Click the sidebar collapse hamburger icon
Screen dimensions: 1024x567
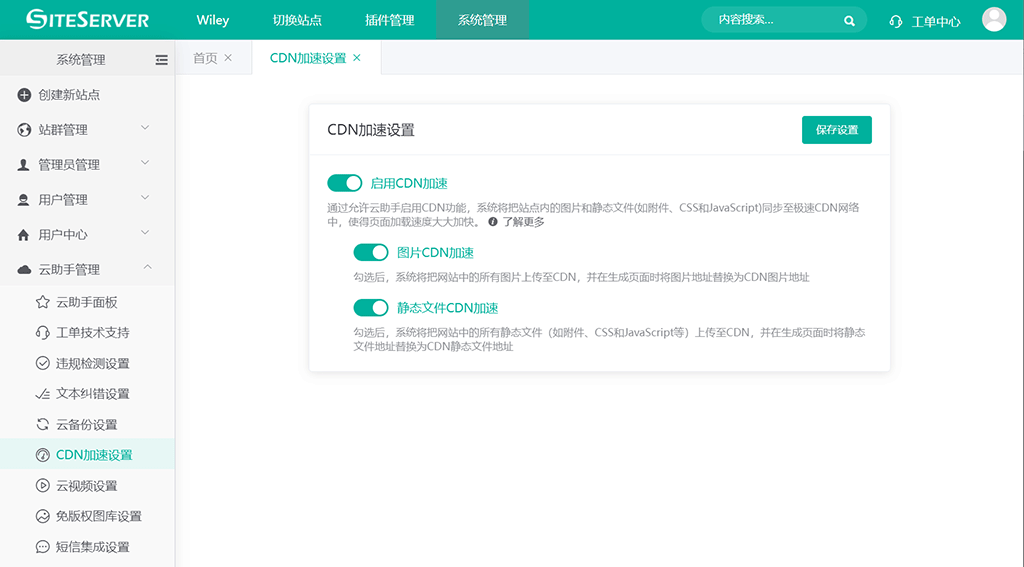coord(161,60)
